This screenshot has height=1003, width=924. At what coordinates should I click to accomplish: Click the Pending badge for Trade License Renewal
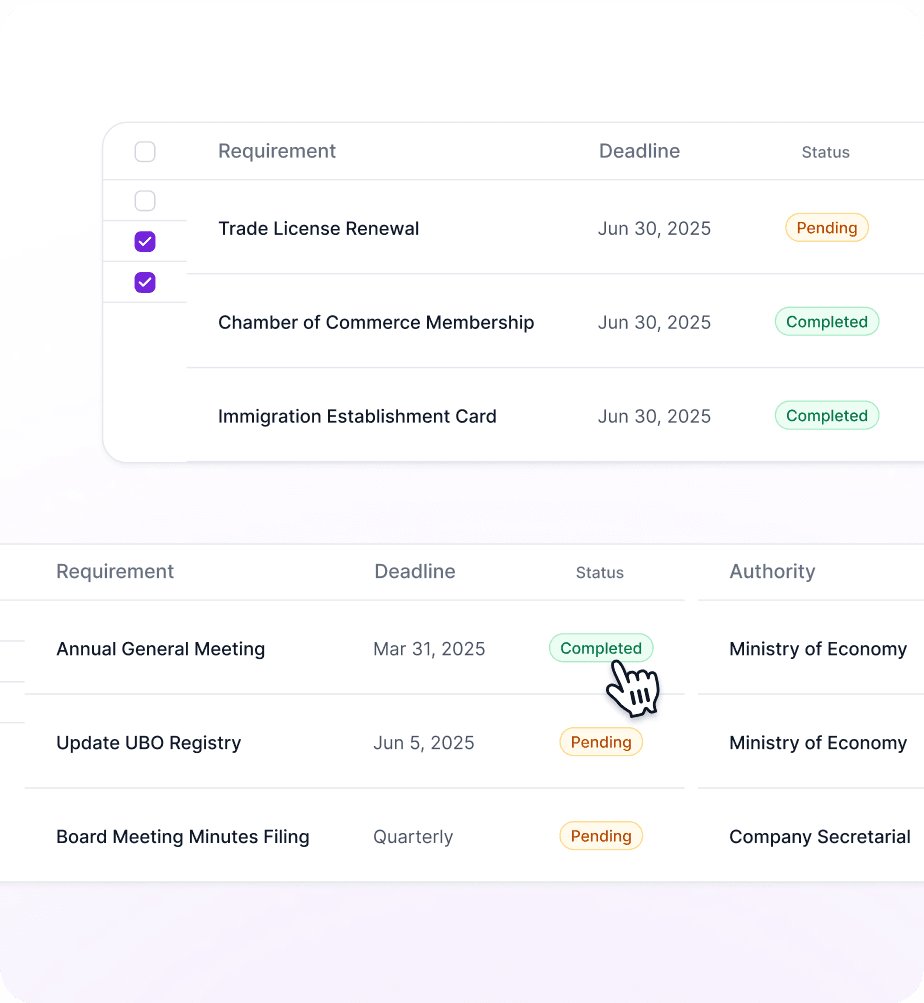[826, 228]
